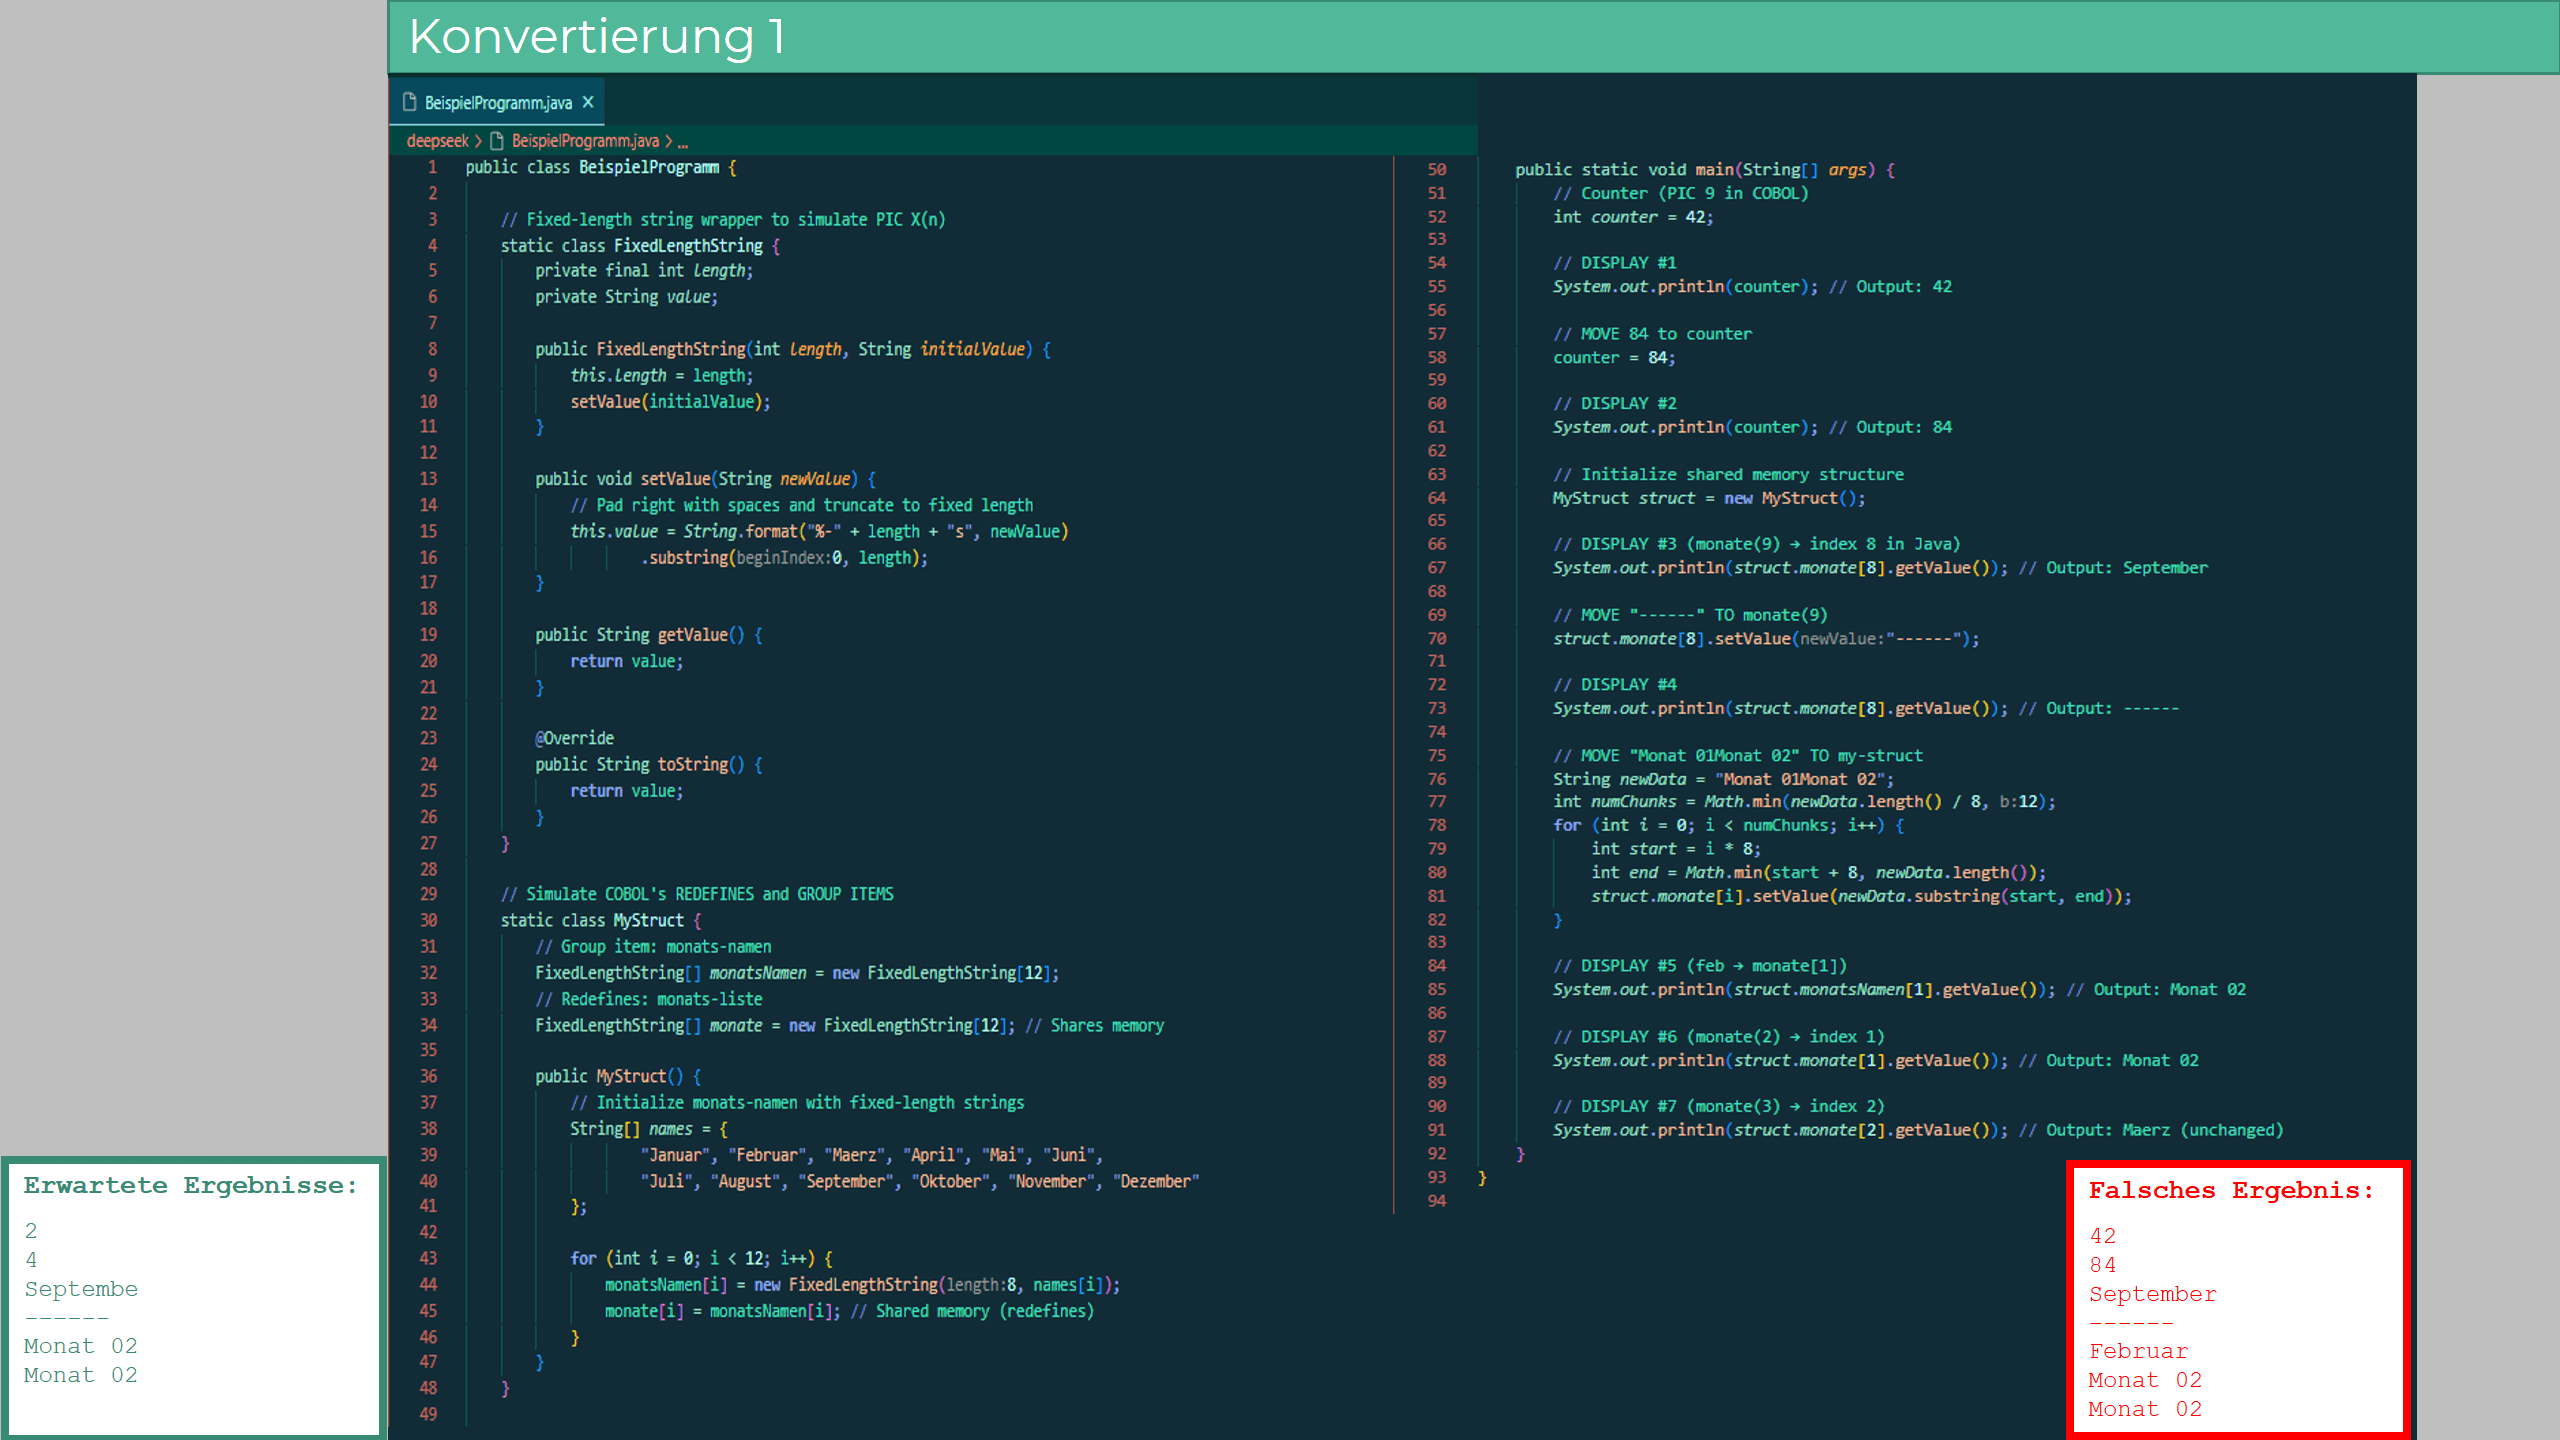
Task: Expand the breadcrumb ellipsis symbol list
Action: coord(684,142)
